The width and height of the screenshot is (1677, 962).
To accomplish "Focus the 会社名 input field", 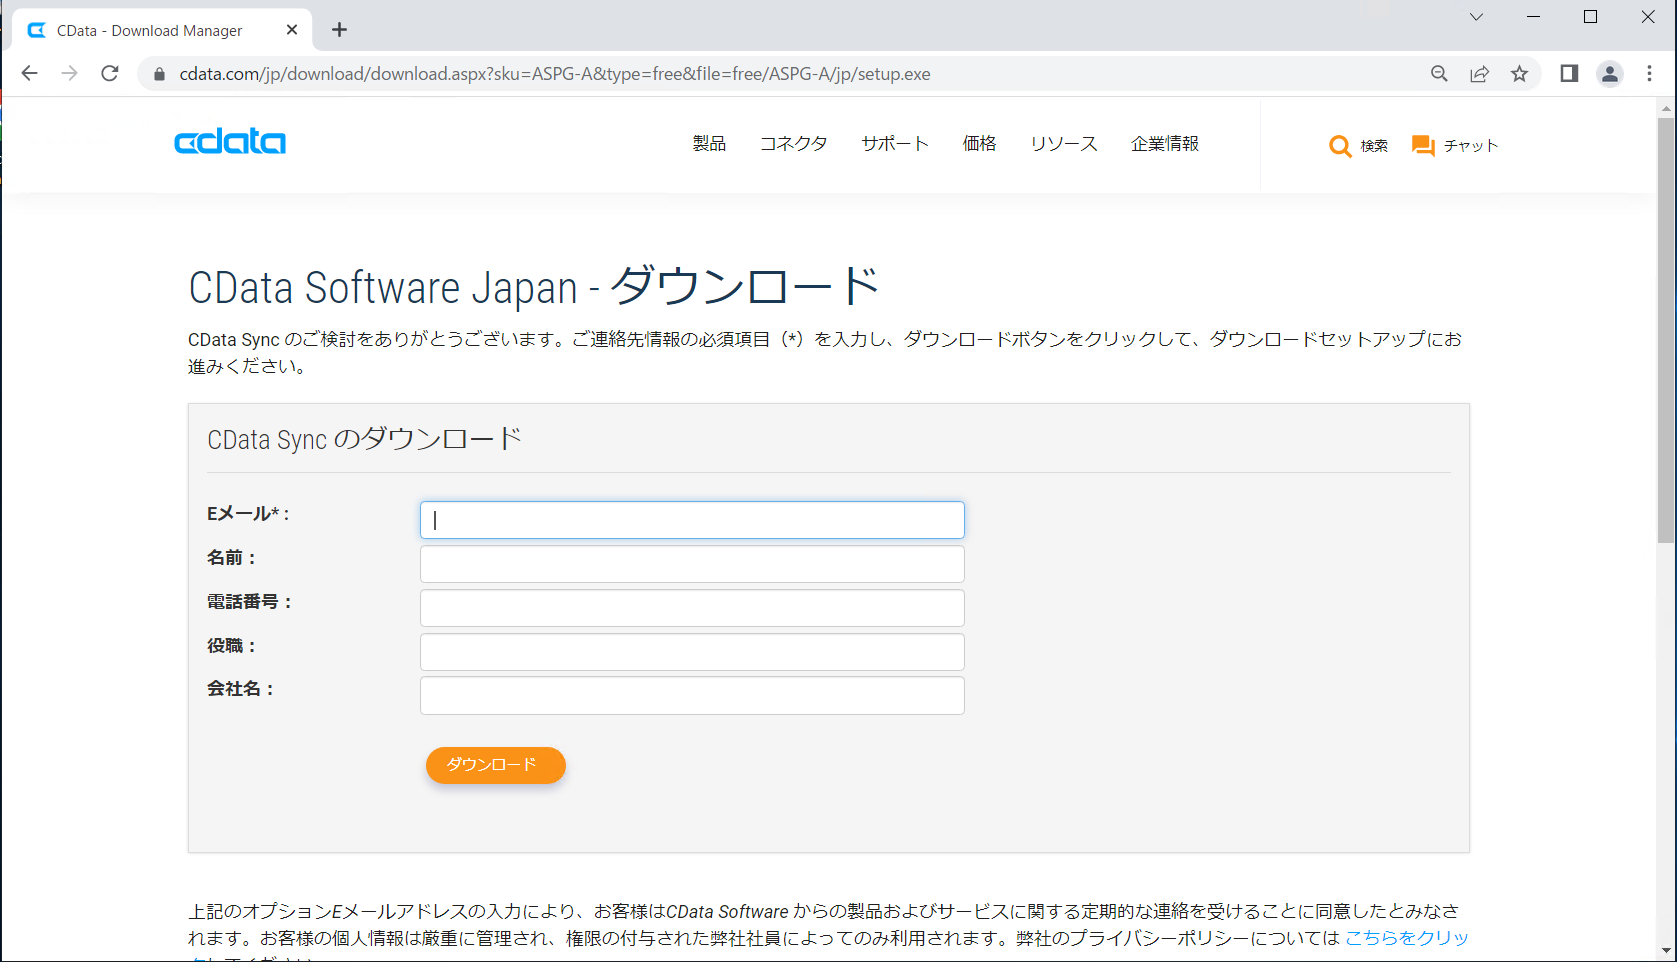I will [x=692, y=696].
